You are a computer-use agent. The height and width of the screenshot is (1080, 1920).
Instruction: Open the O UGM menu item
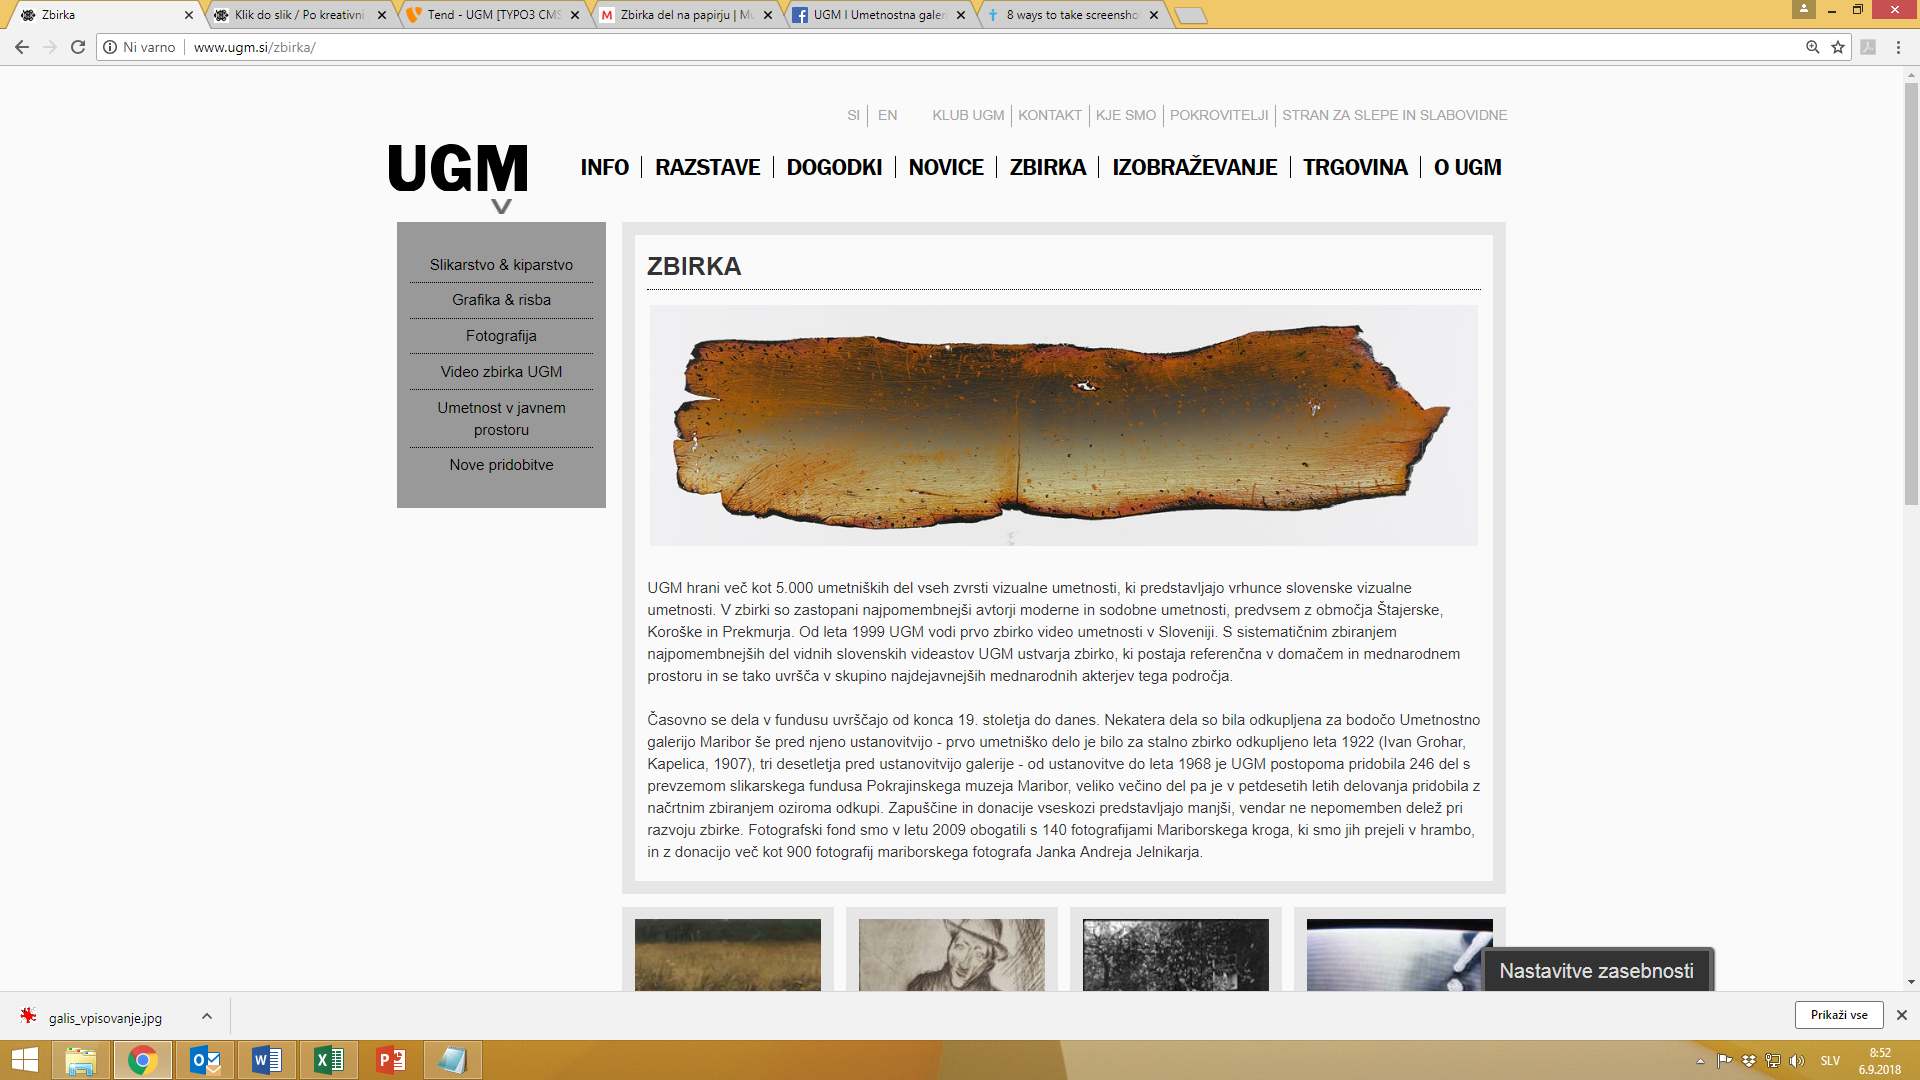[x=1468, y=167]
